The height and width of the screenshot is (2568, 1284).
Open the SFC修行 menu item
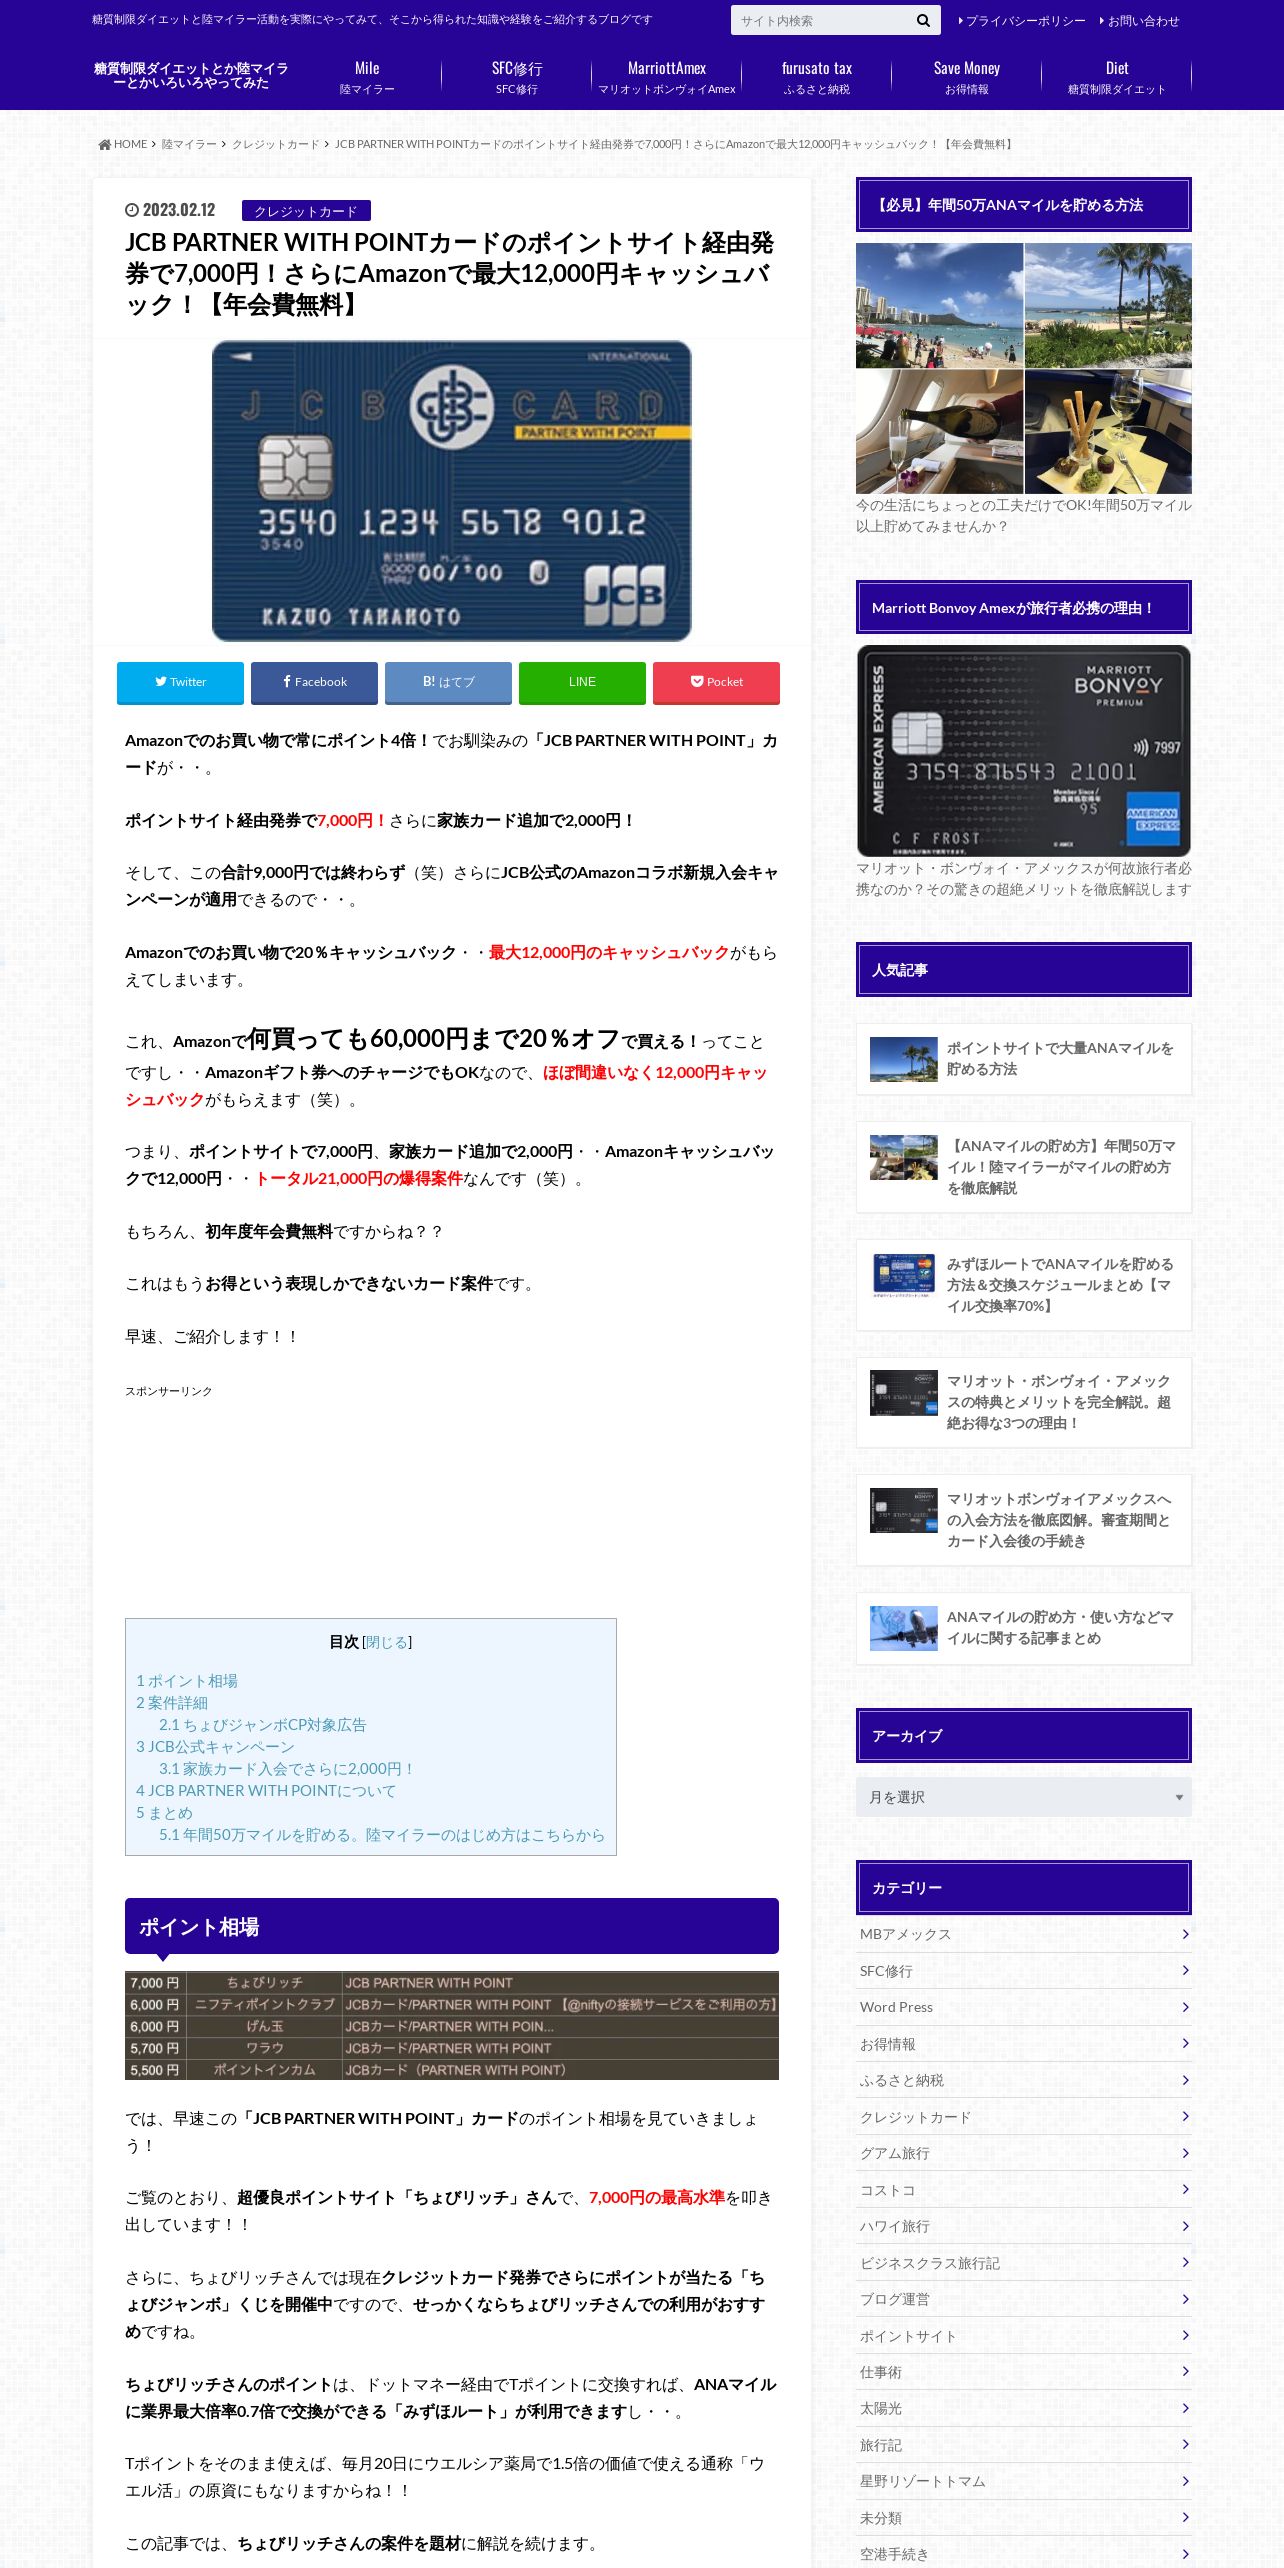517,77
